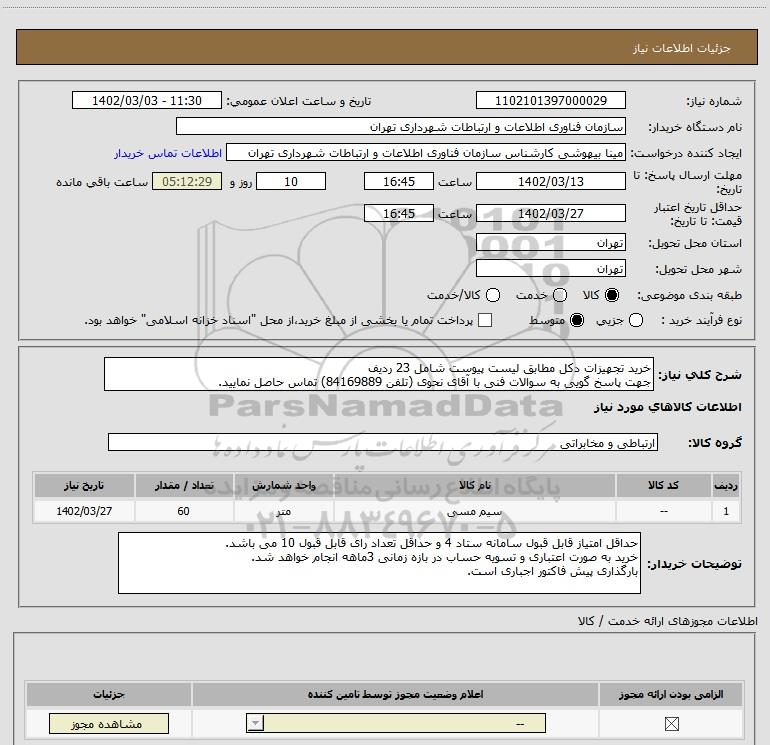Select the خدمت radio button
Image resolution: width=770 pixels, height=745 pixels.
coord(560,295)
